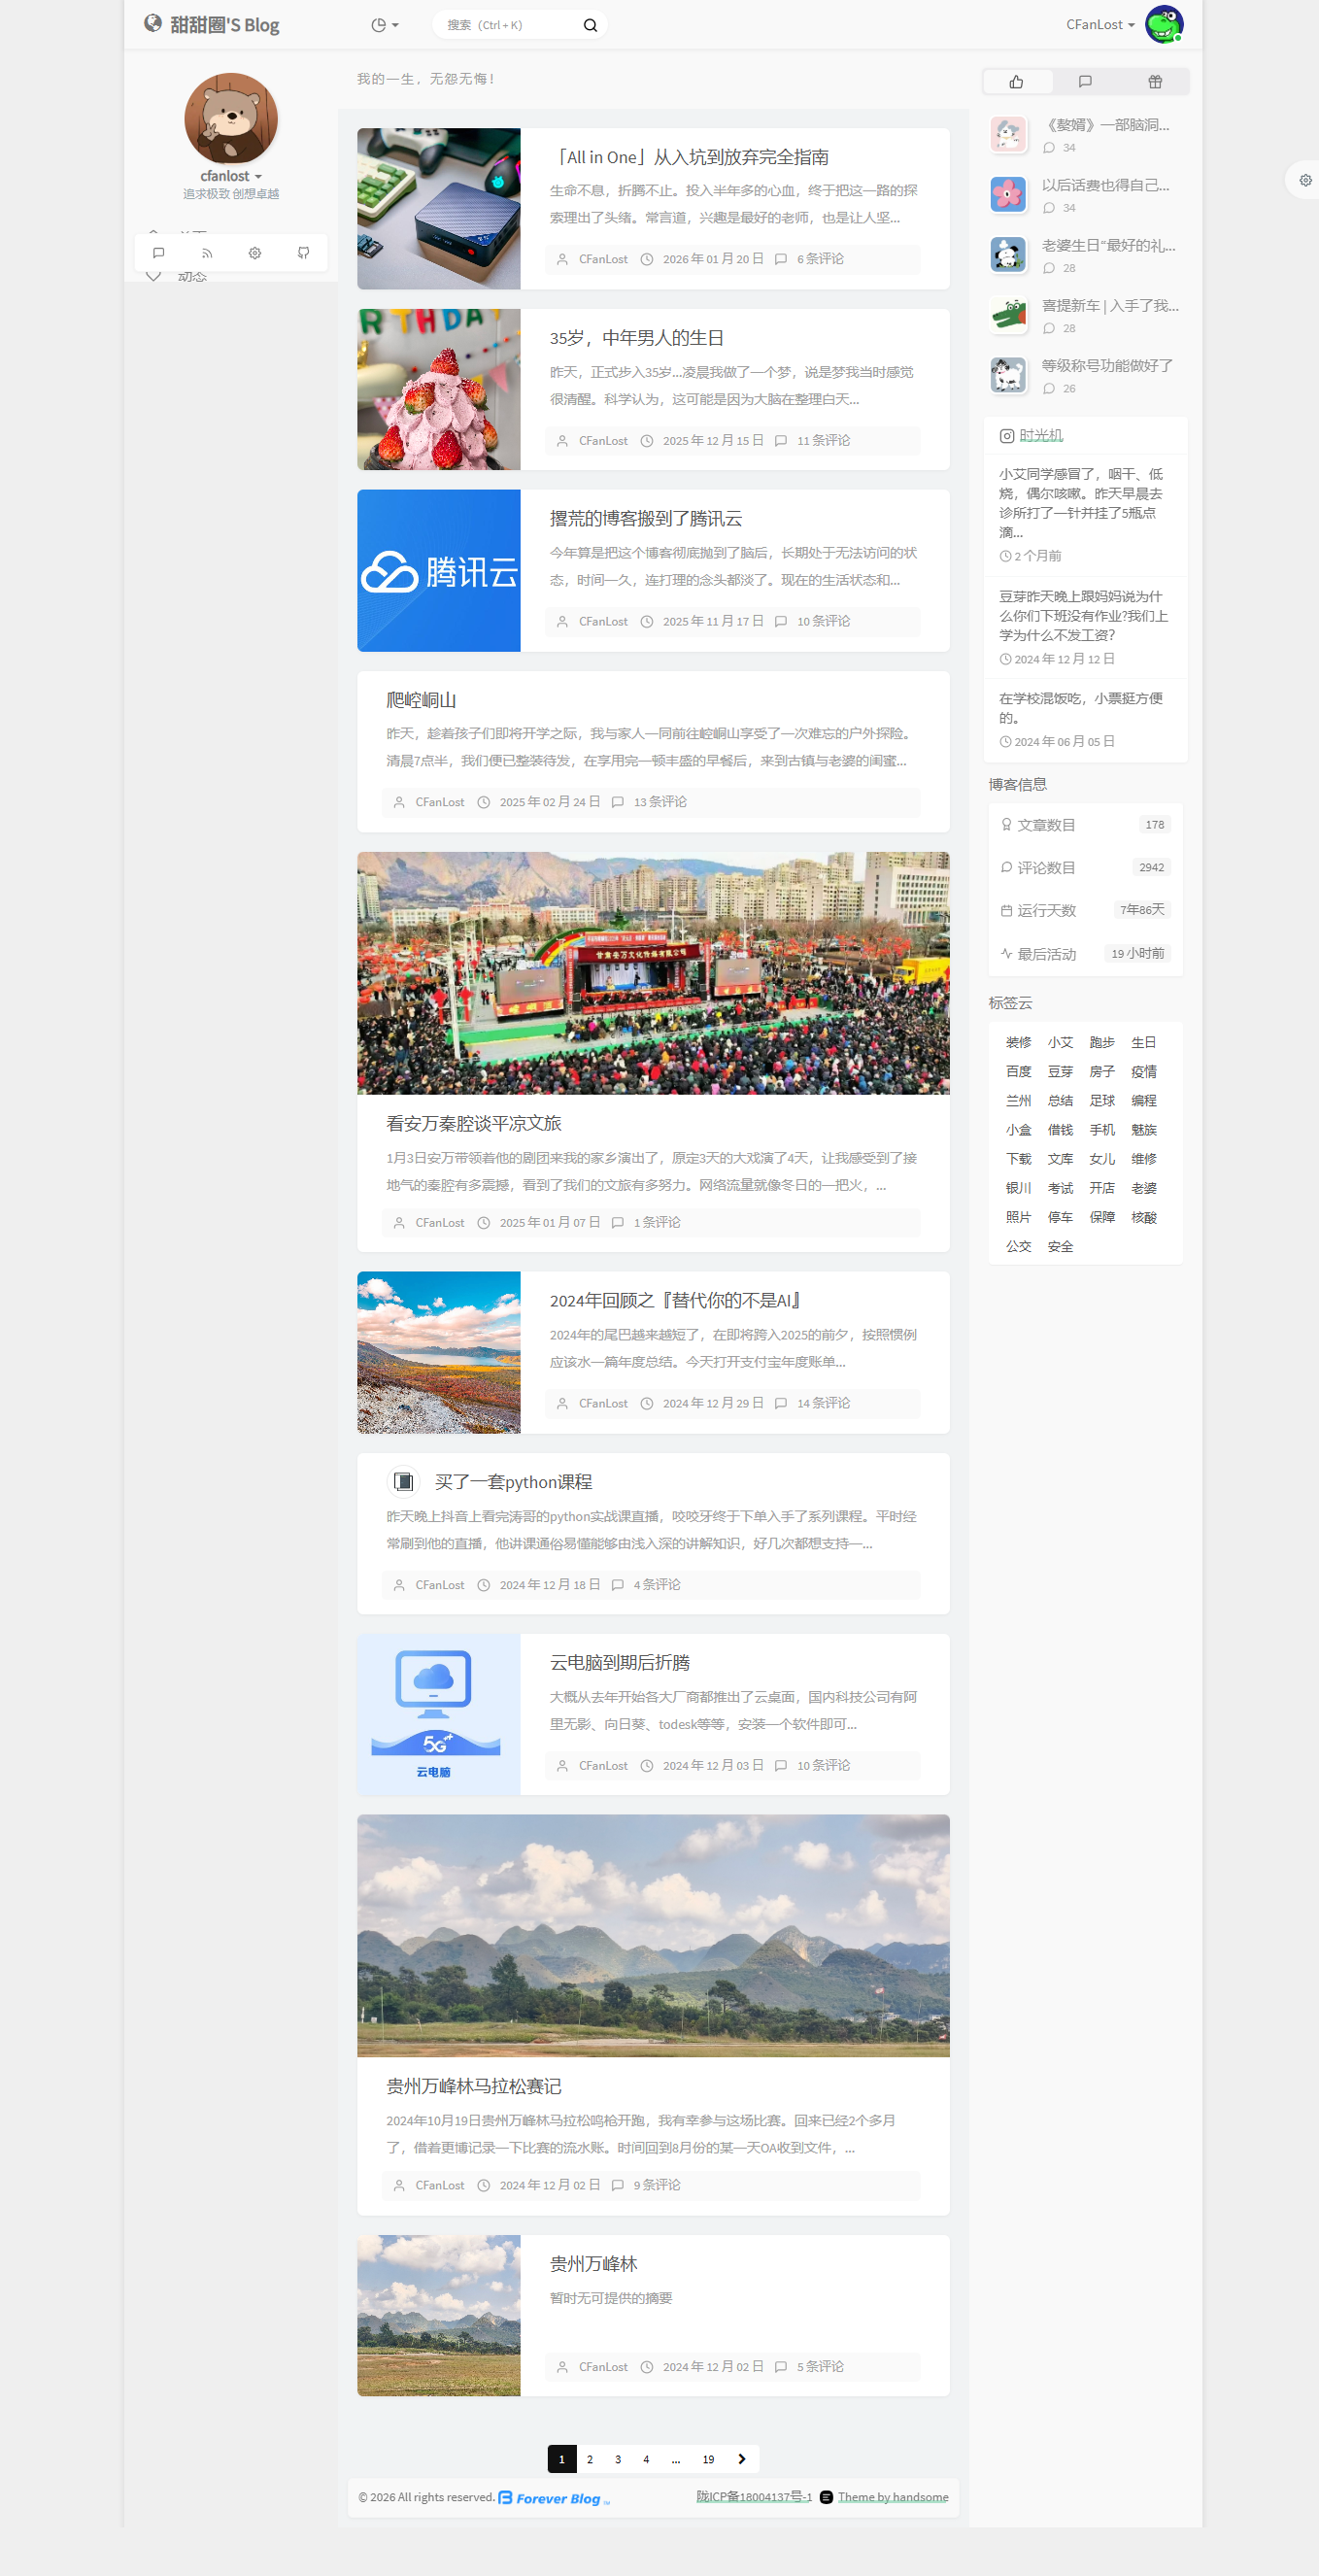The image size is (1319, 2576).
Task: Open the 时光机 link
Action: tap(1040, 435)
